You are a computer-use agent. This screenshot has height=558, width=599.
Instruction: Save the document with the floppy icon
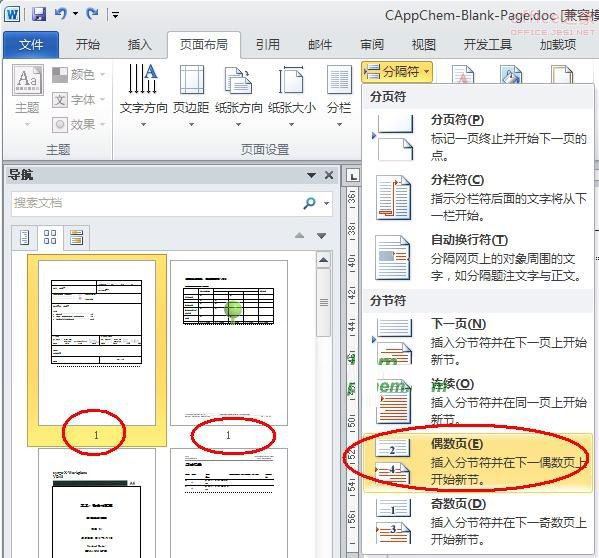pyautogui.click(x=38, y=15)
